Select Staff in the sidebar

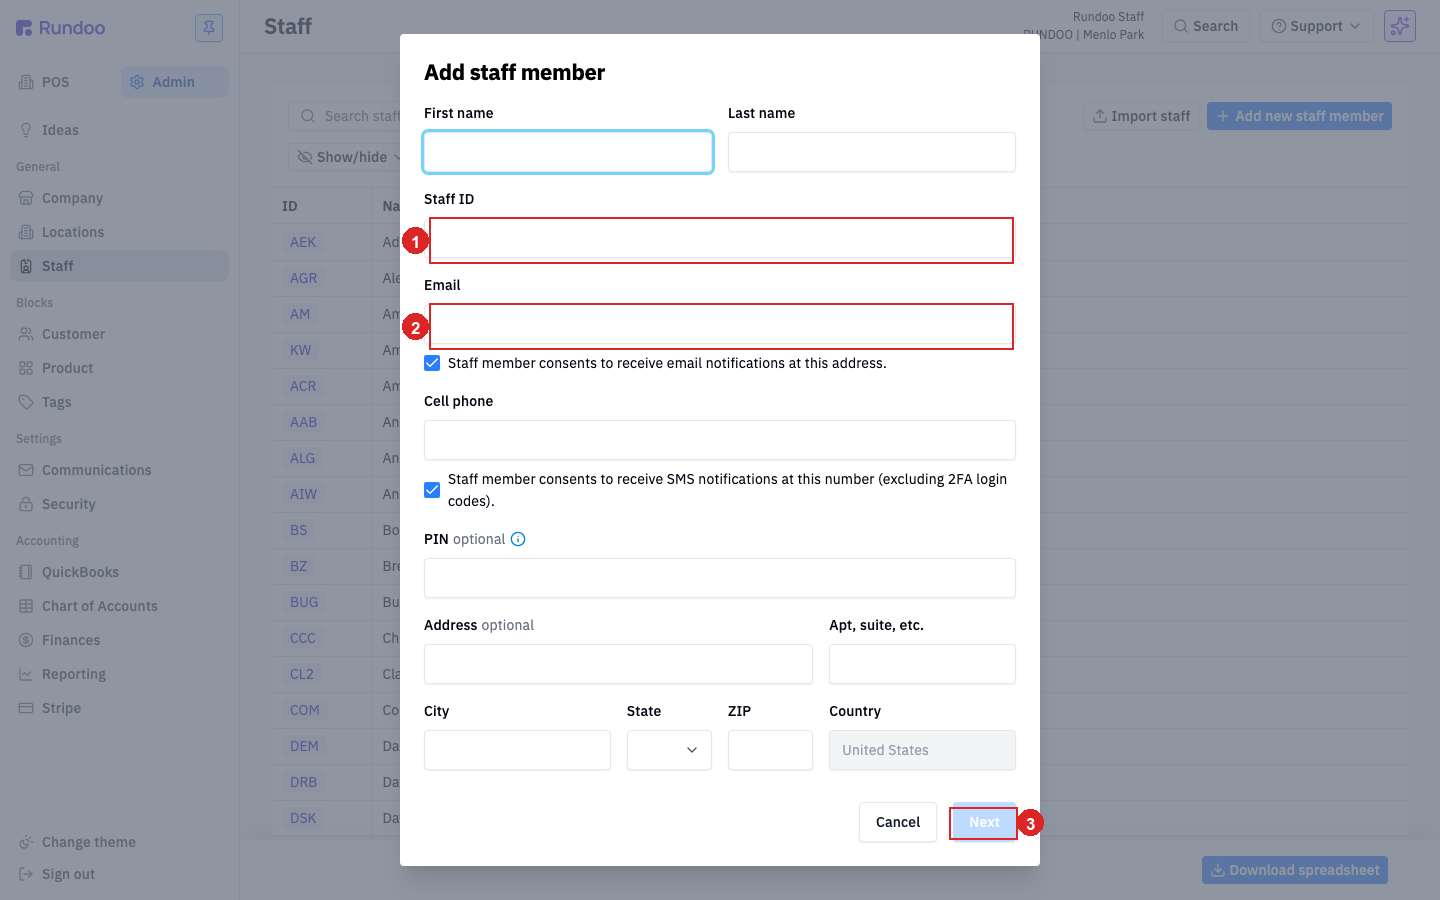[119, 266]
